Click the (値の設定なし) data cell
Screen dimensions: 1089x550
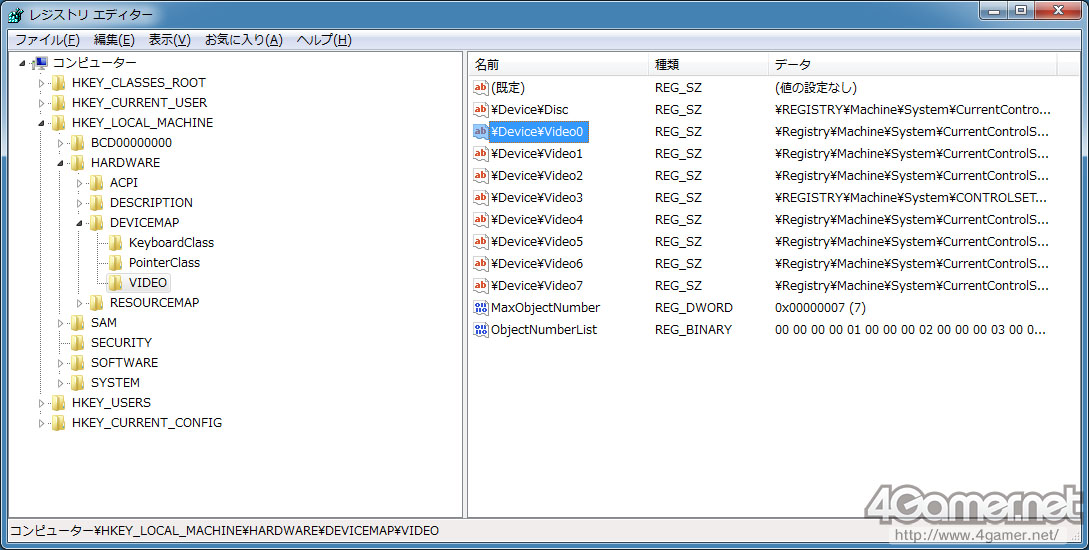tap(815, 88)
